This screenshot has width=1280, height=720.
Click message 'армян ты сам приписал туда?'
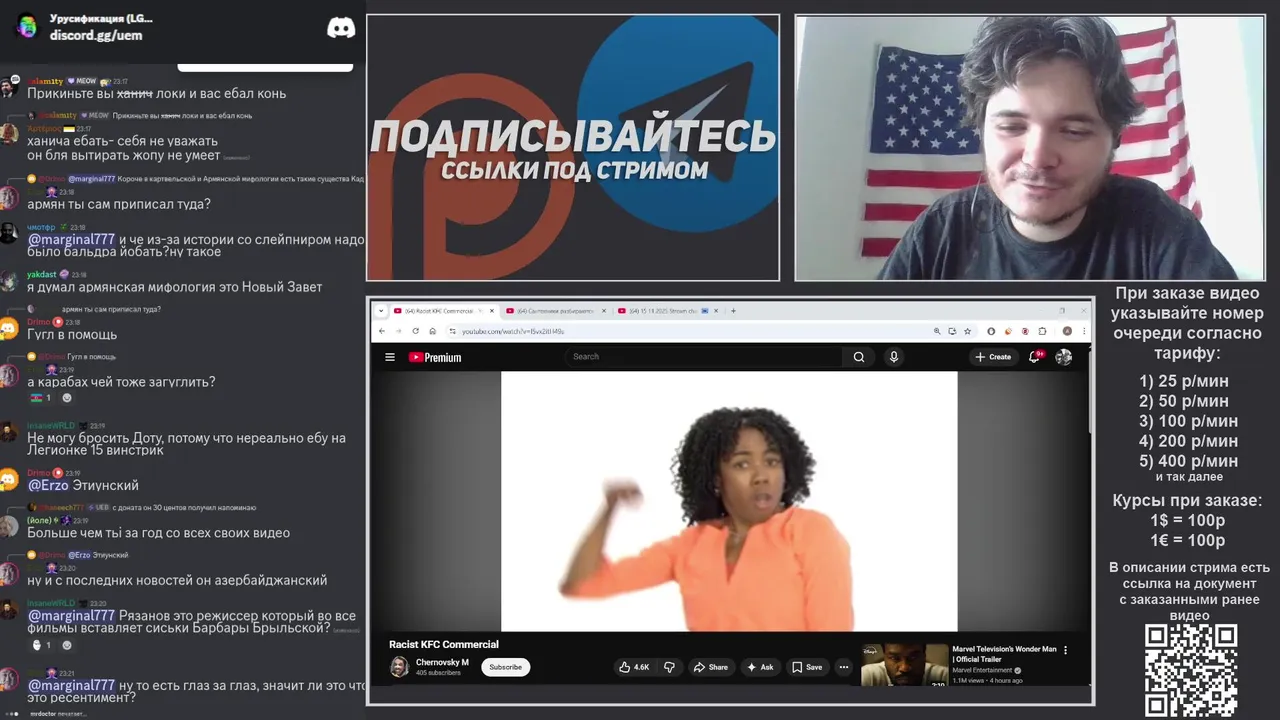pos(119,204)
